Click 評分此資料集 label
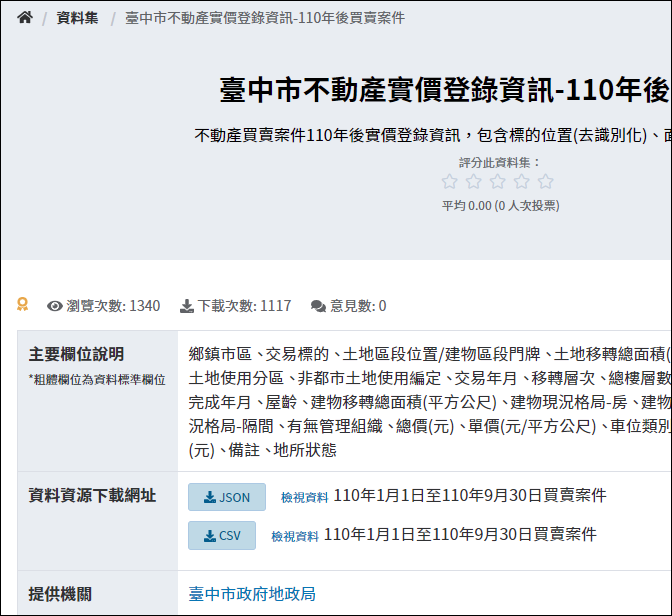The width and height of the screenshot is (672, 616). 499,163
